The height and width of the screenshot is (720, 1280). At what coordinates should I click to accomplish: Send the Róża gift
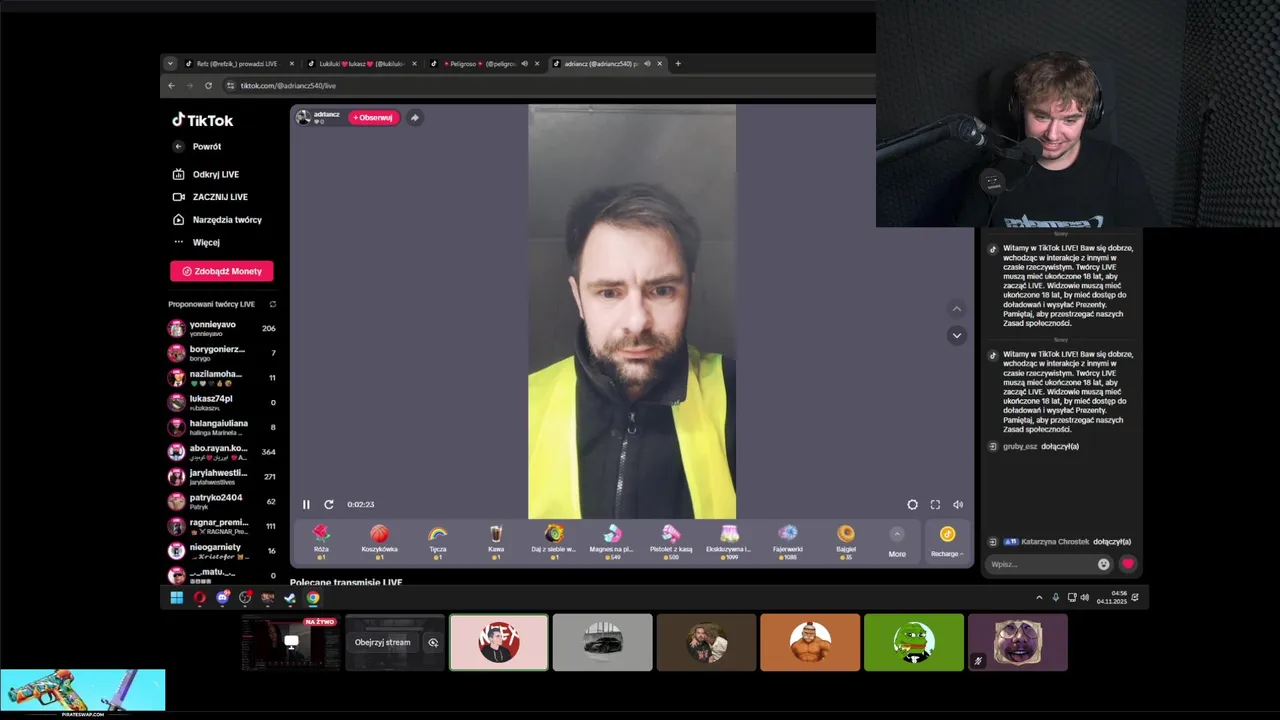(x=321, y=541)
